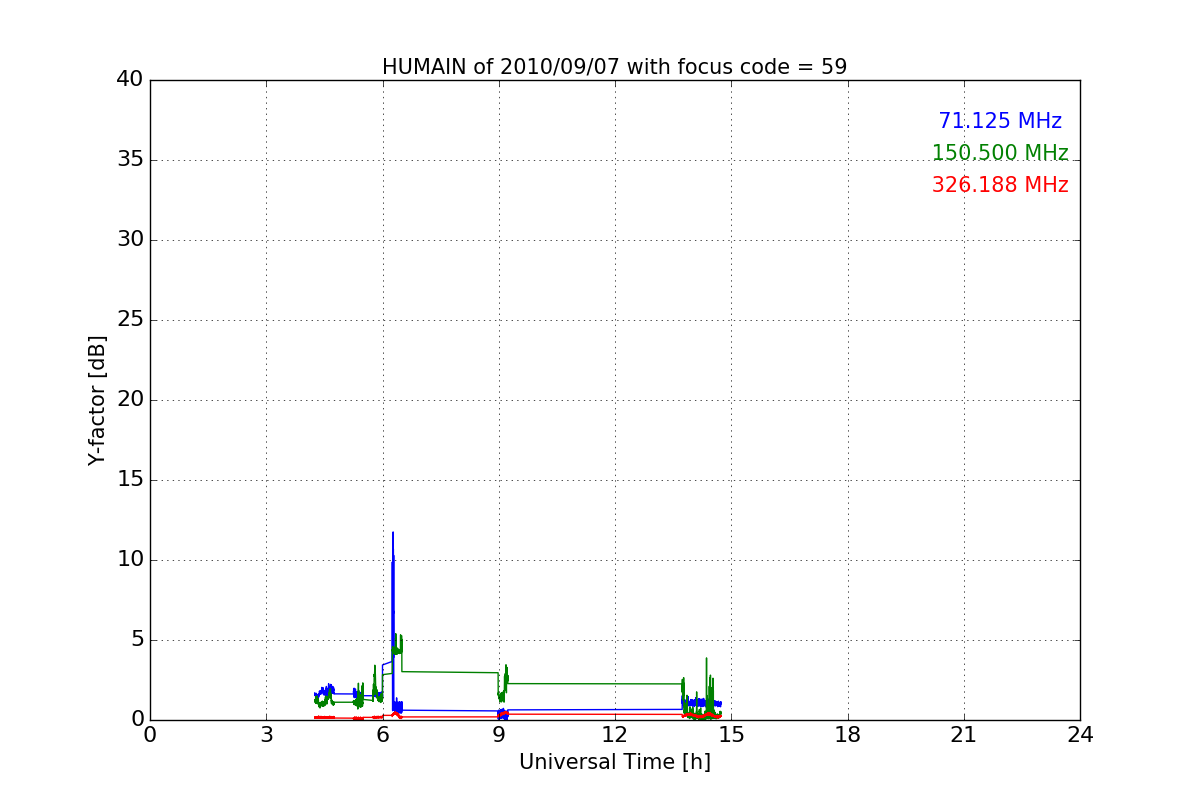Click the x-axis tick label 18
The height and width of the screenshot is (800, 1200).
click(x=848, y=735)
